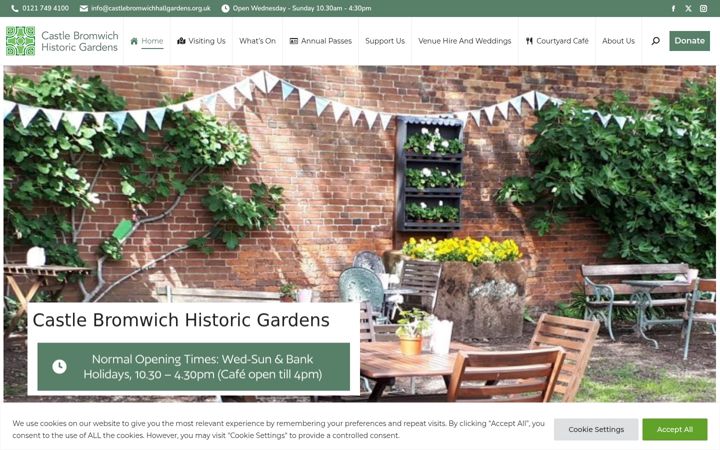Click the Castle Bromwich Historic Gardens heading

181,320
